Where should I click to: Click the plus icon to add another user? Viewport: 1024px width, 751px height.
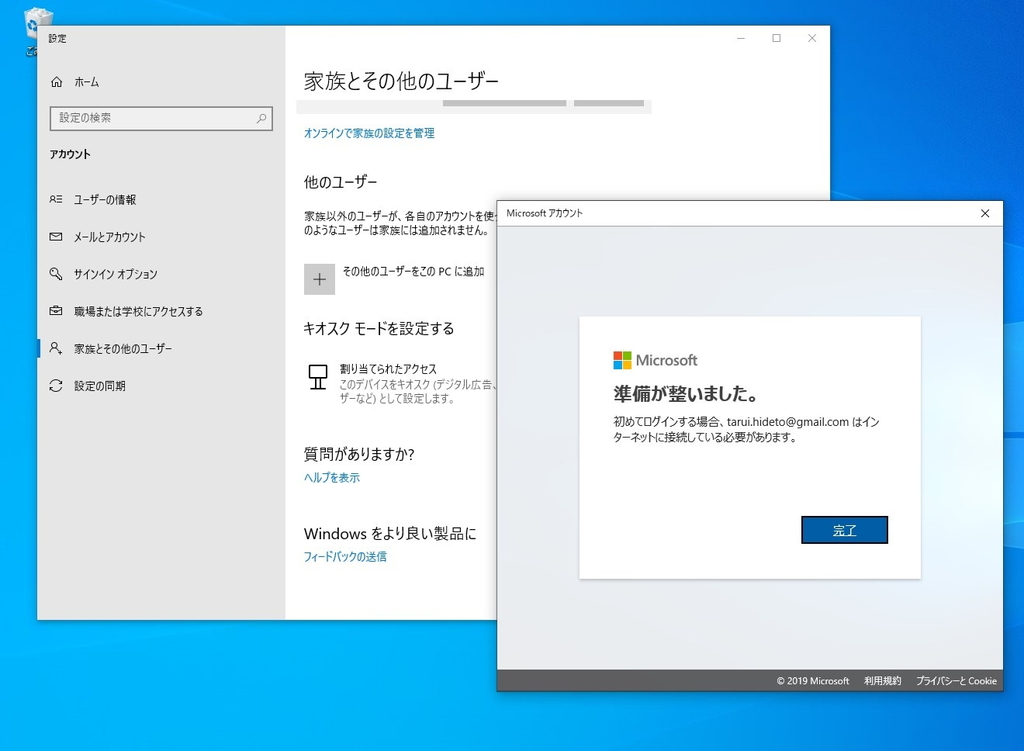click(319, 279)
